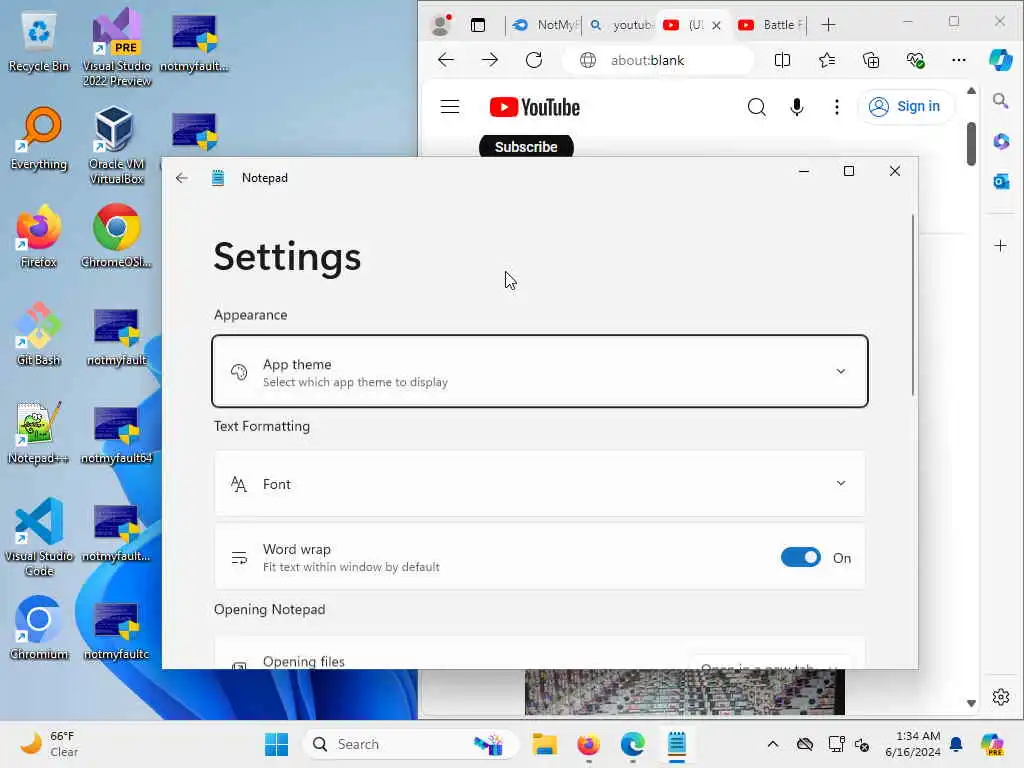This screenshot has height=768, width=1024.
Task: Click Edge forward navigation arrow
Action: [490, 60]
